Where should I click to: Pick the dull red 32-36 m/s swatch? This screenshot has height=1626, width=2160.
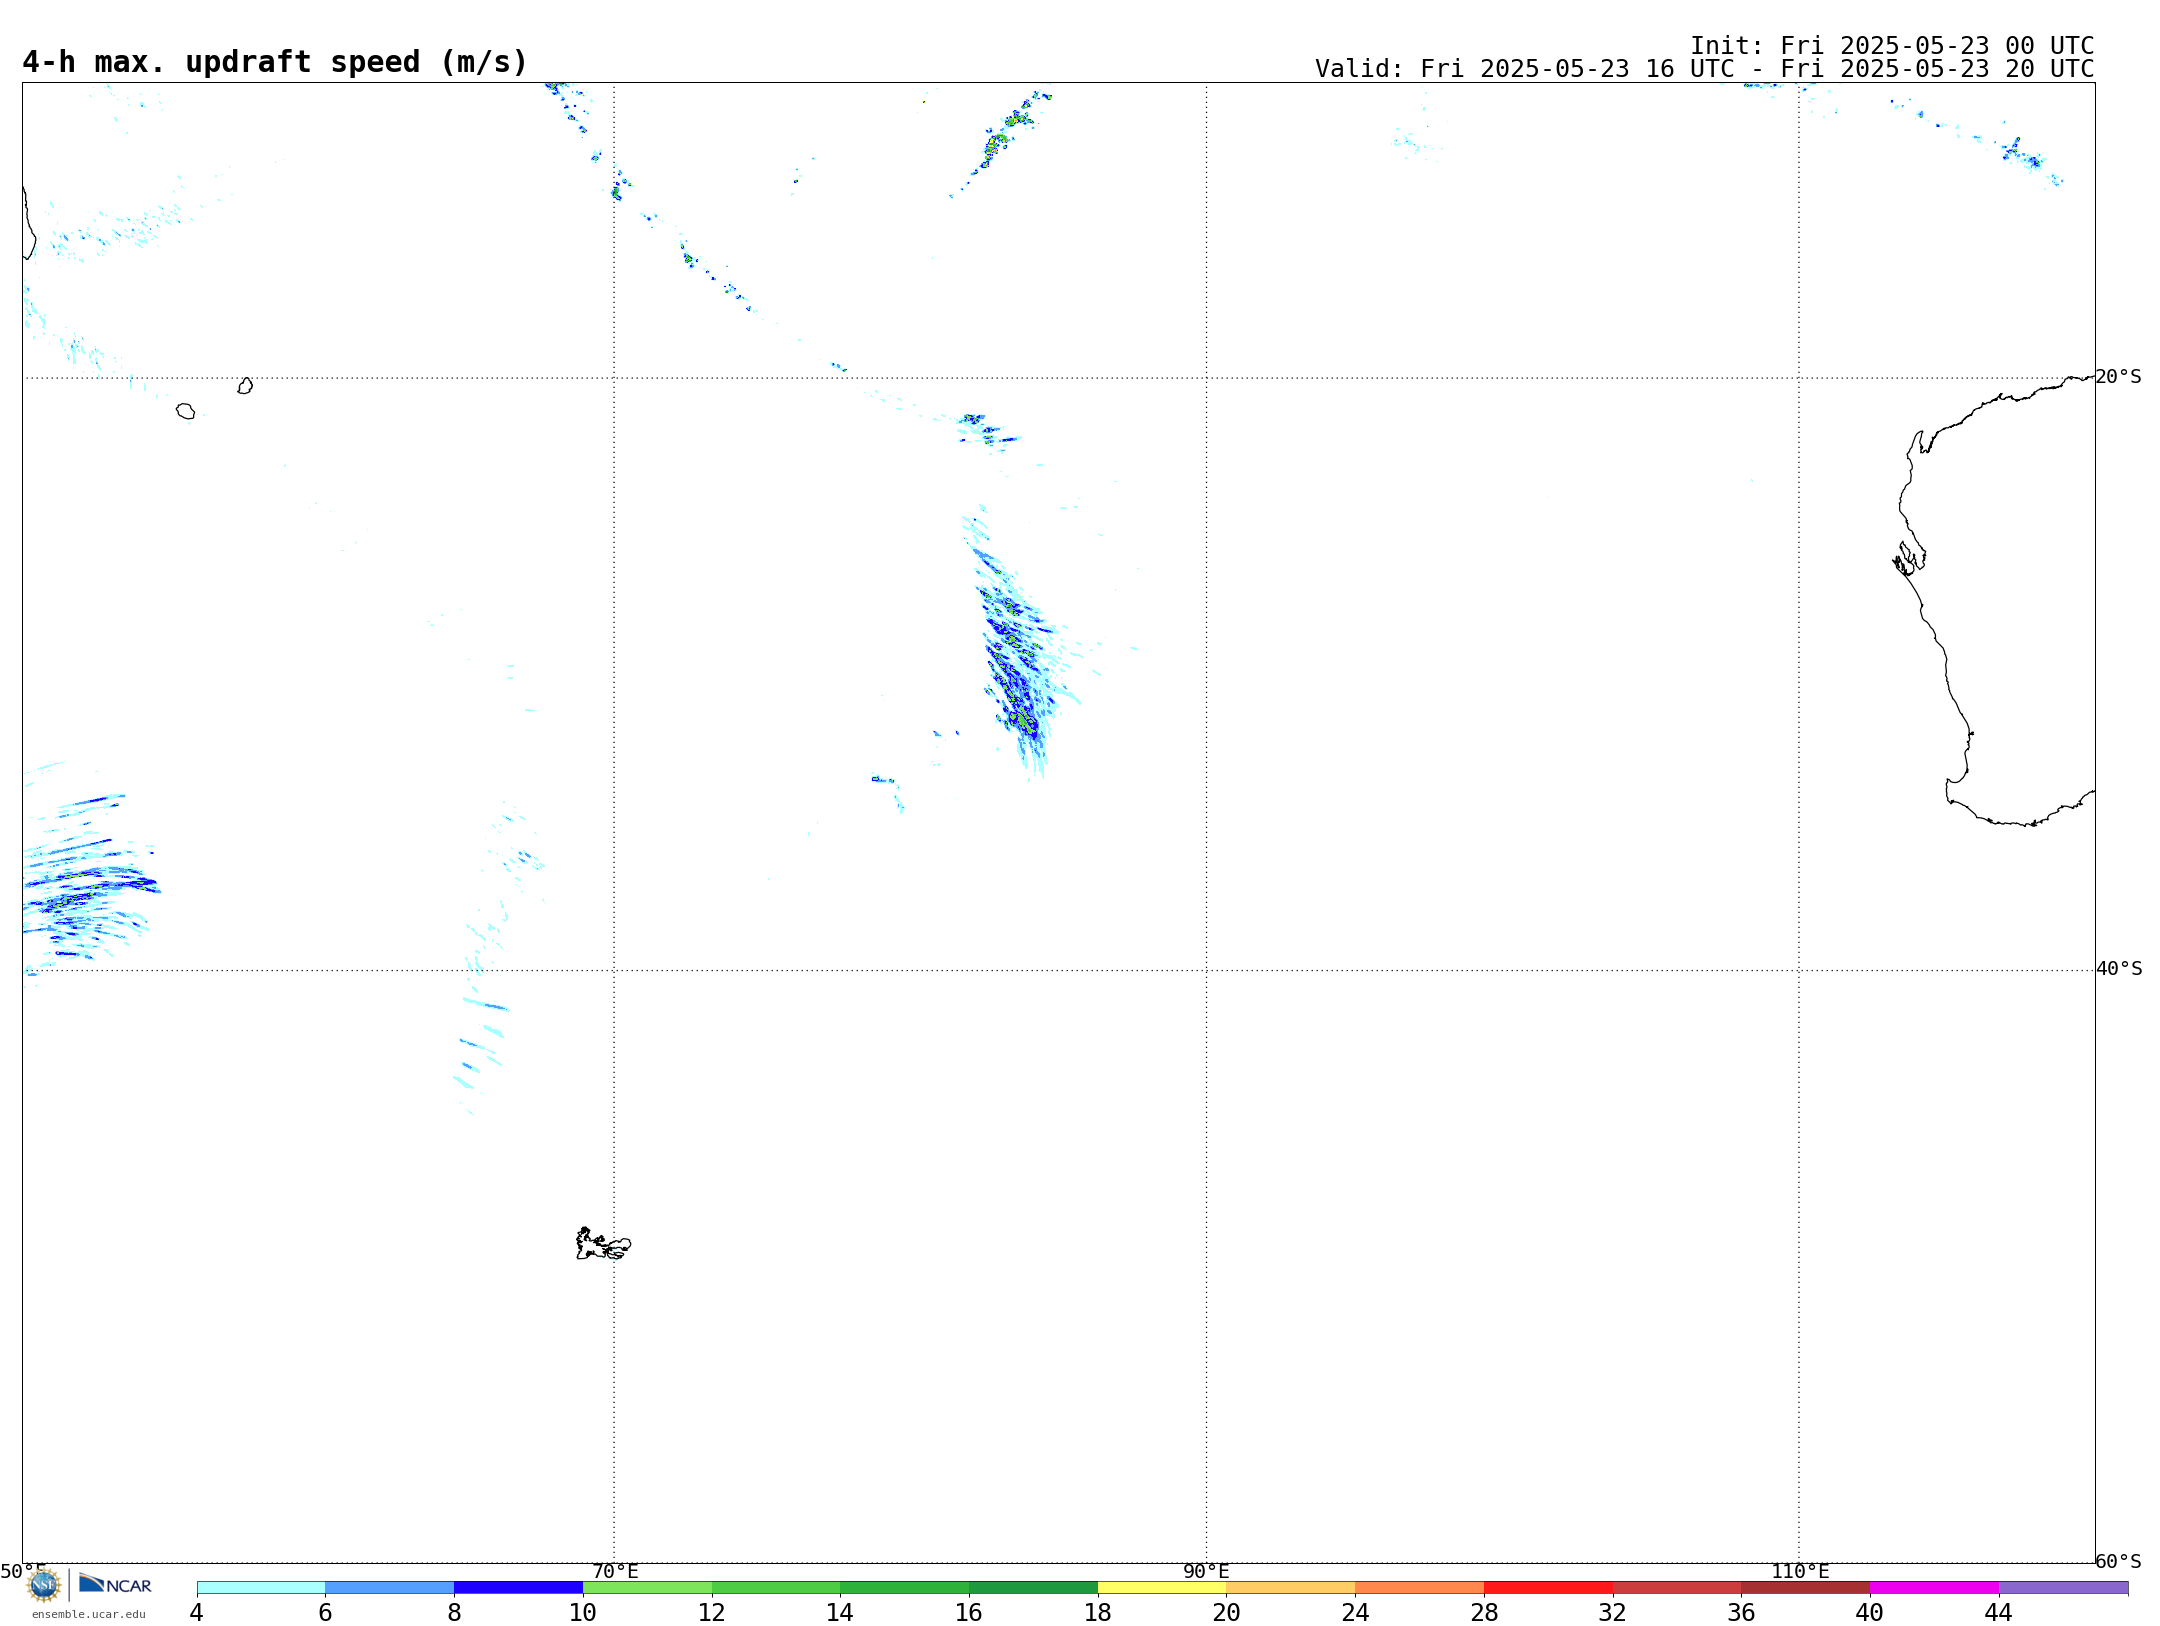1677,1587
